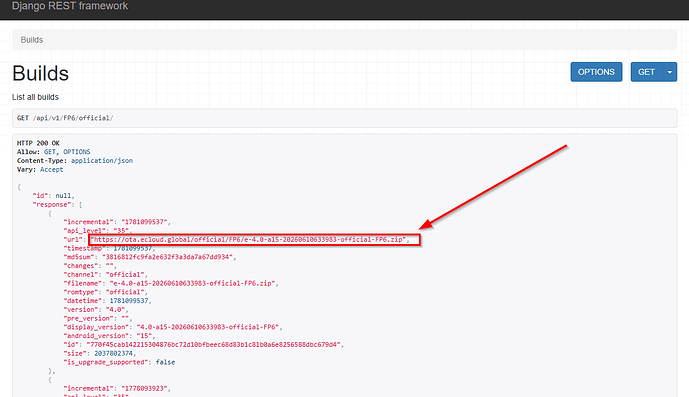The image size is (689, 397).
Task: Open the Django REST framework brand link
Action: point(70,6)
